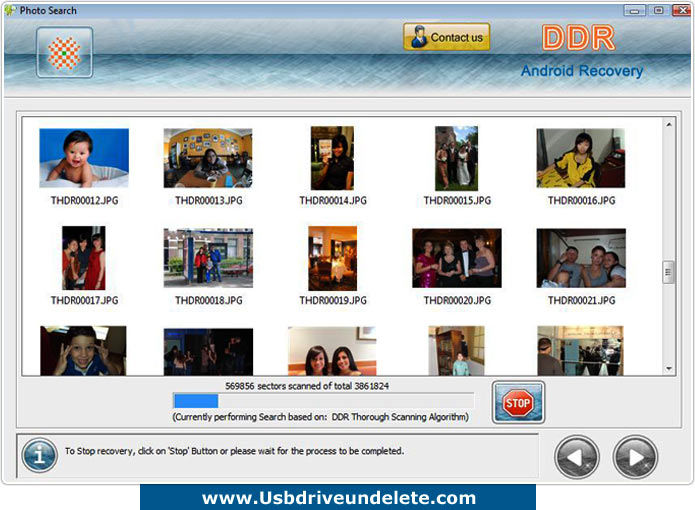
Task: Click the THDR00012.JPG file name label
Action: click(x=85, y=201)
